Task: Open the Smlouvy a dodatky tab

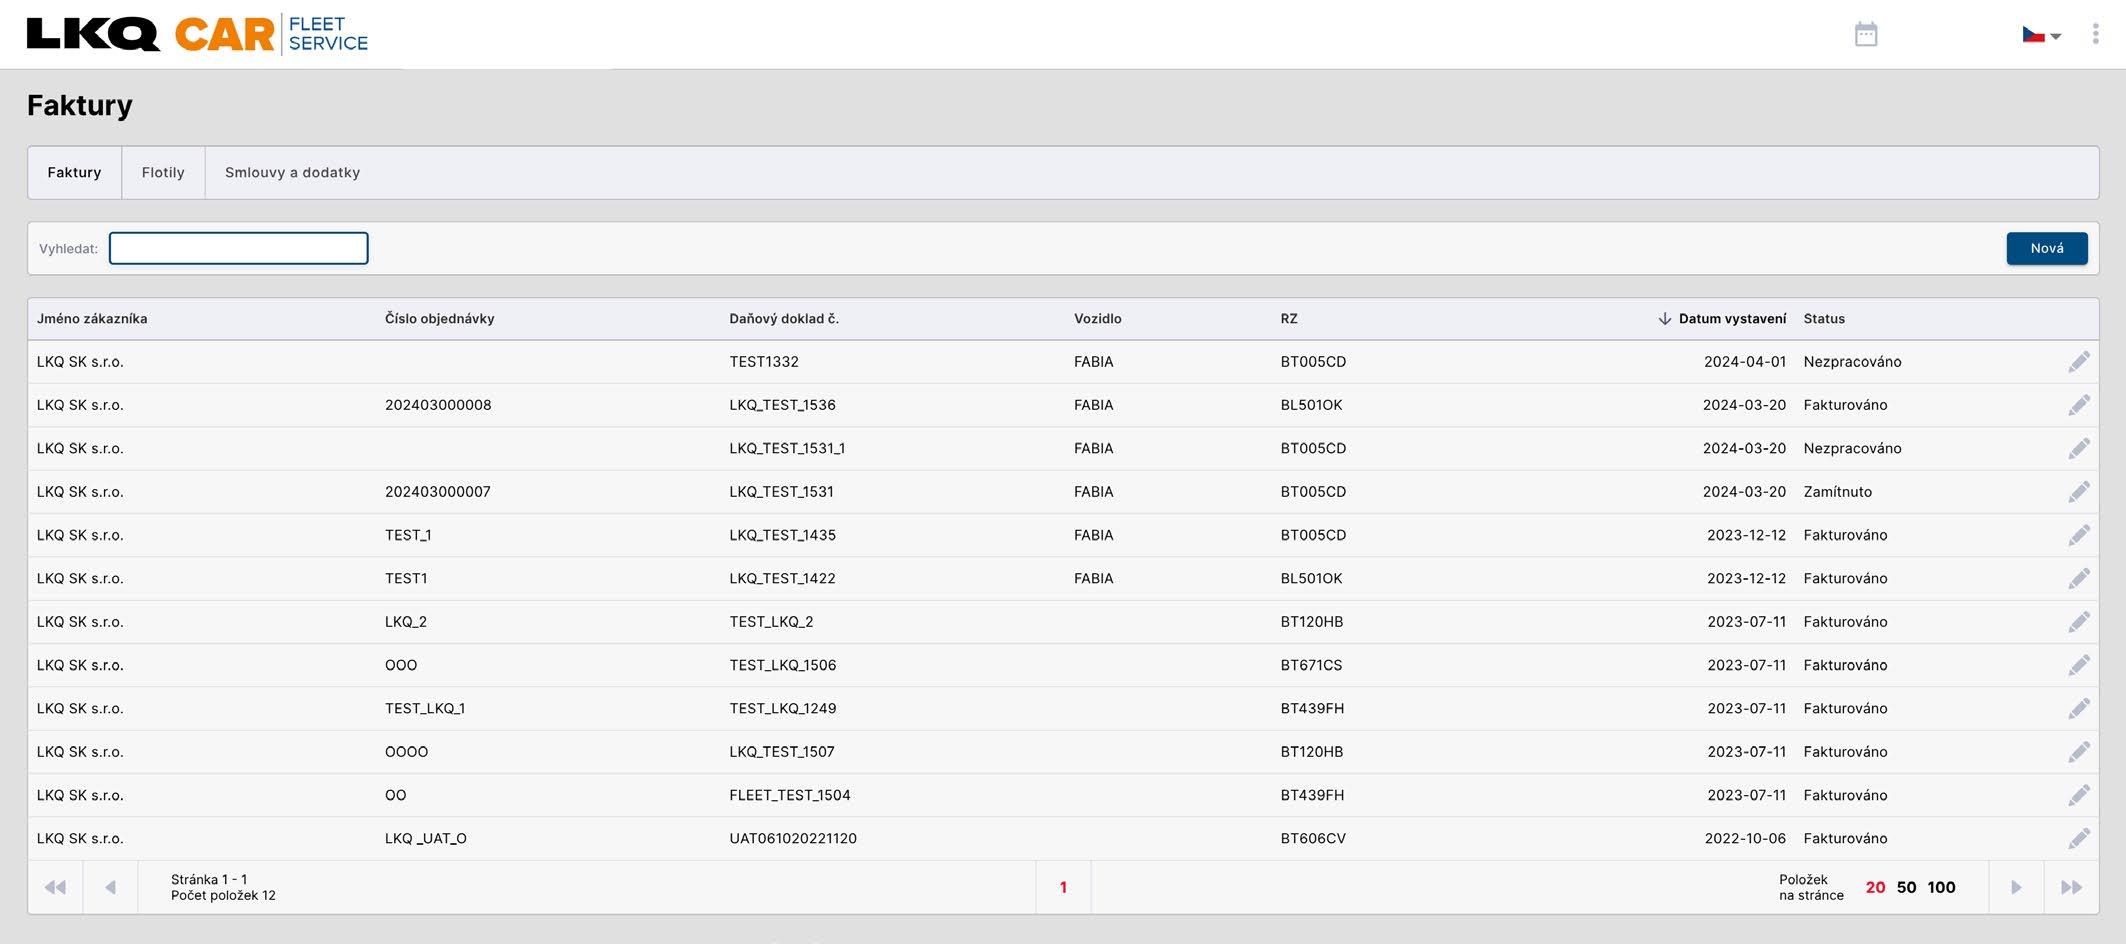Action: tap(292, 173)
